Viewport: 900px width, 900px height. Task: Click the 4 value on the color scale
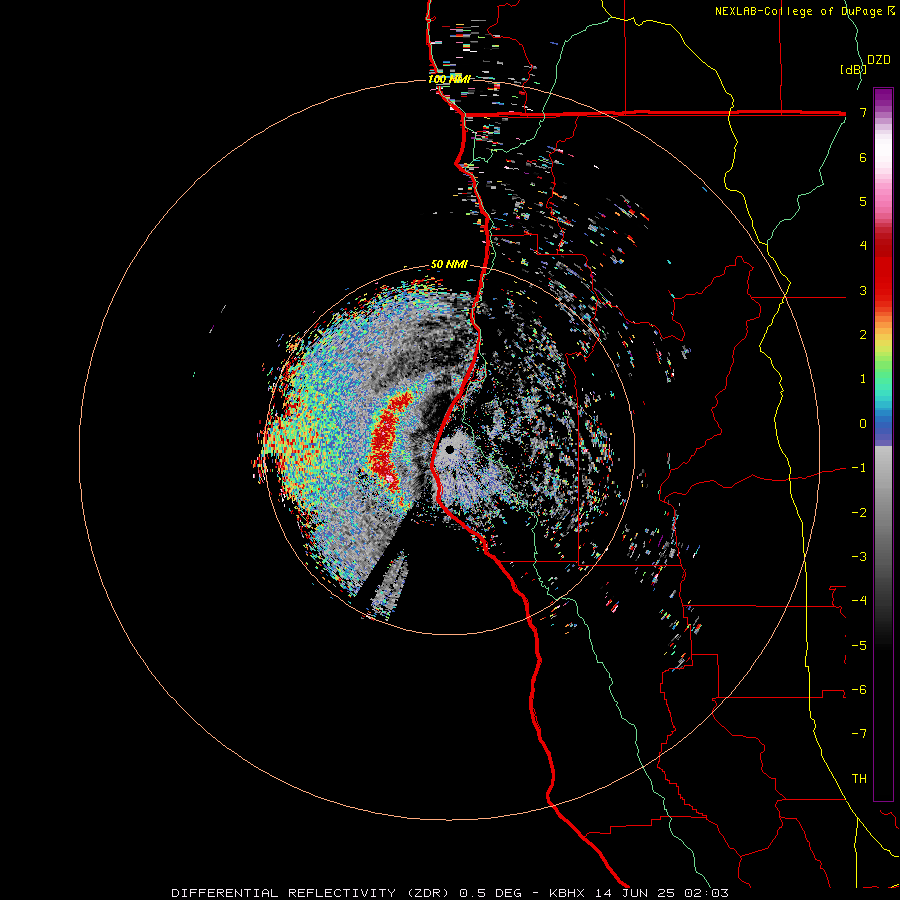[x=863, y=246]
